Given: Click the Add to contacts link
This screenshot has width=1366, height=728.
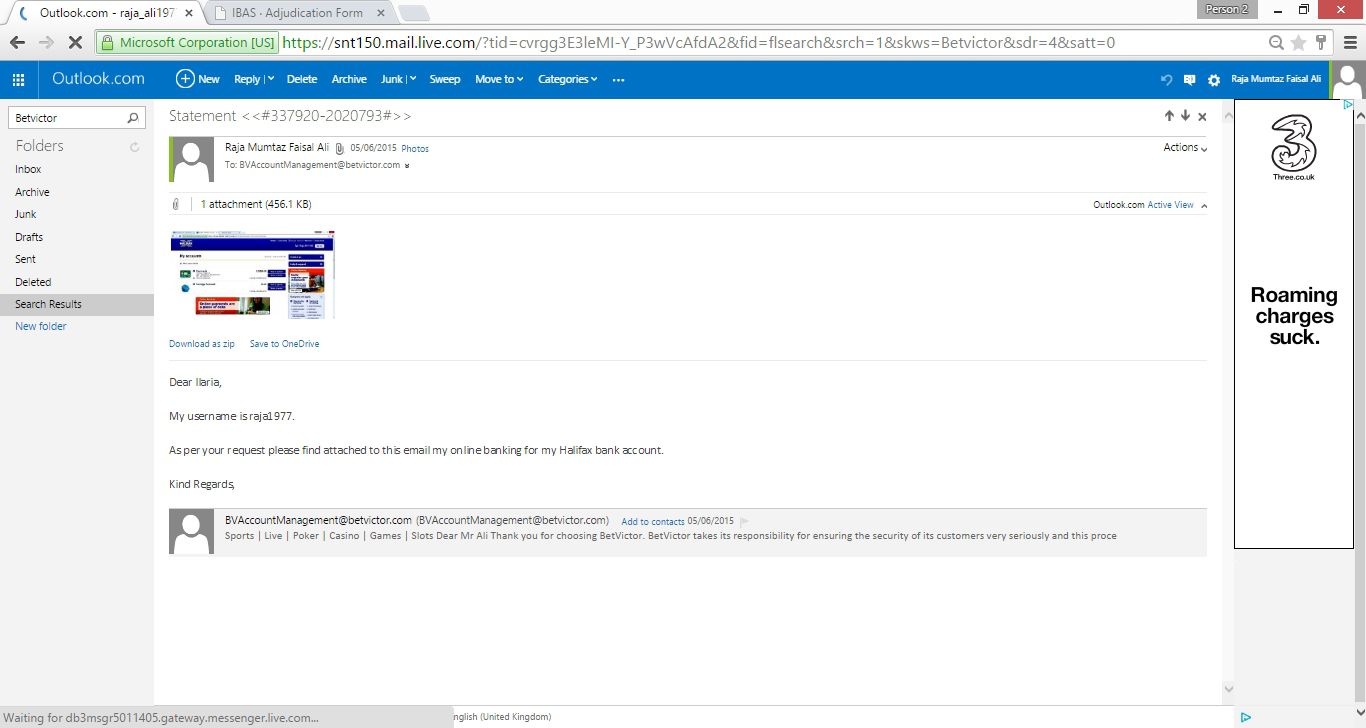Looking at the screenshot, I should (653, 522).
